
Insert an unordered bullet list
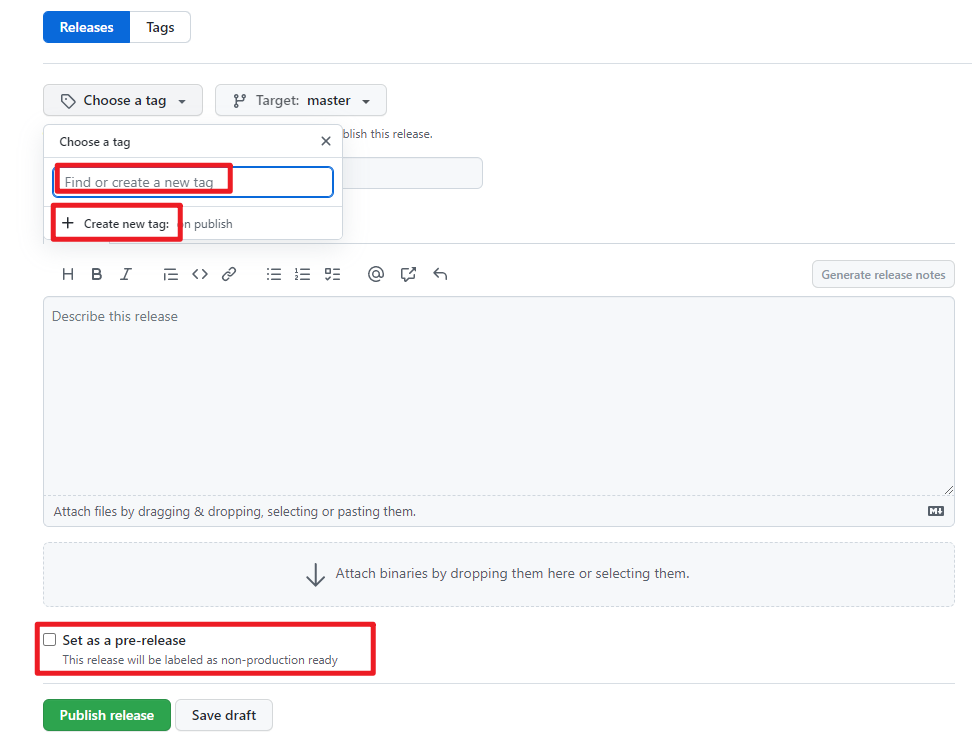(274, 274)
